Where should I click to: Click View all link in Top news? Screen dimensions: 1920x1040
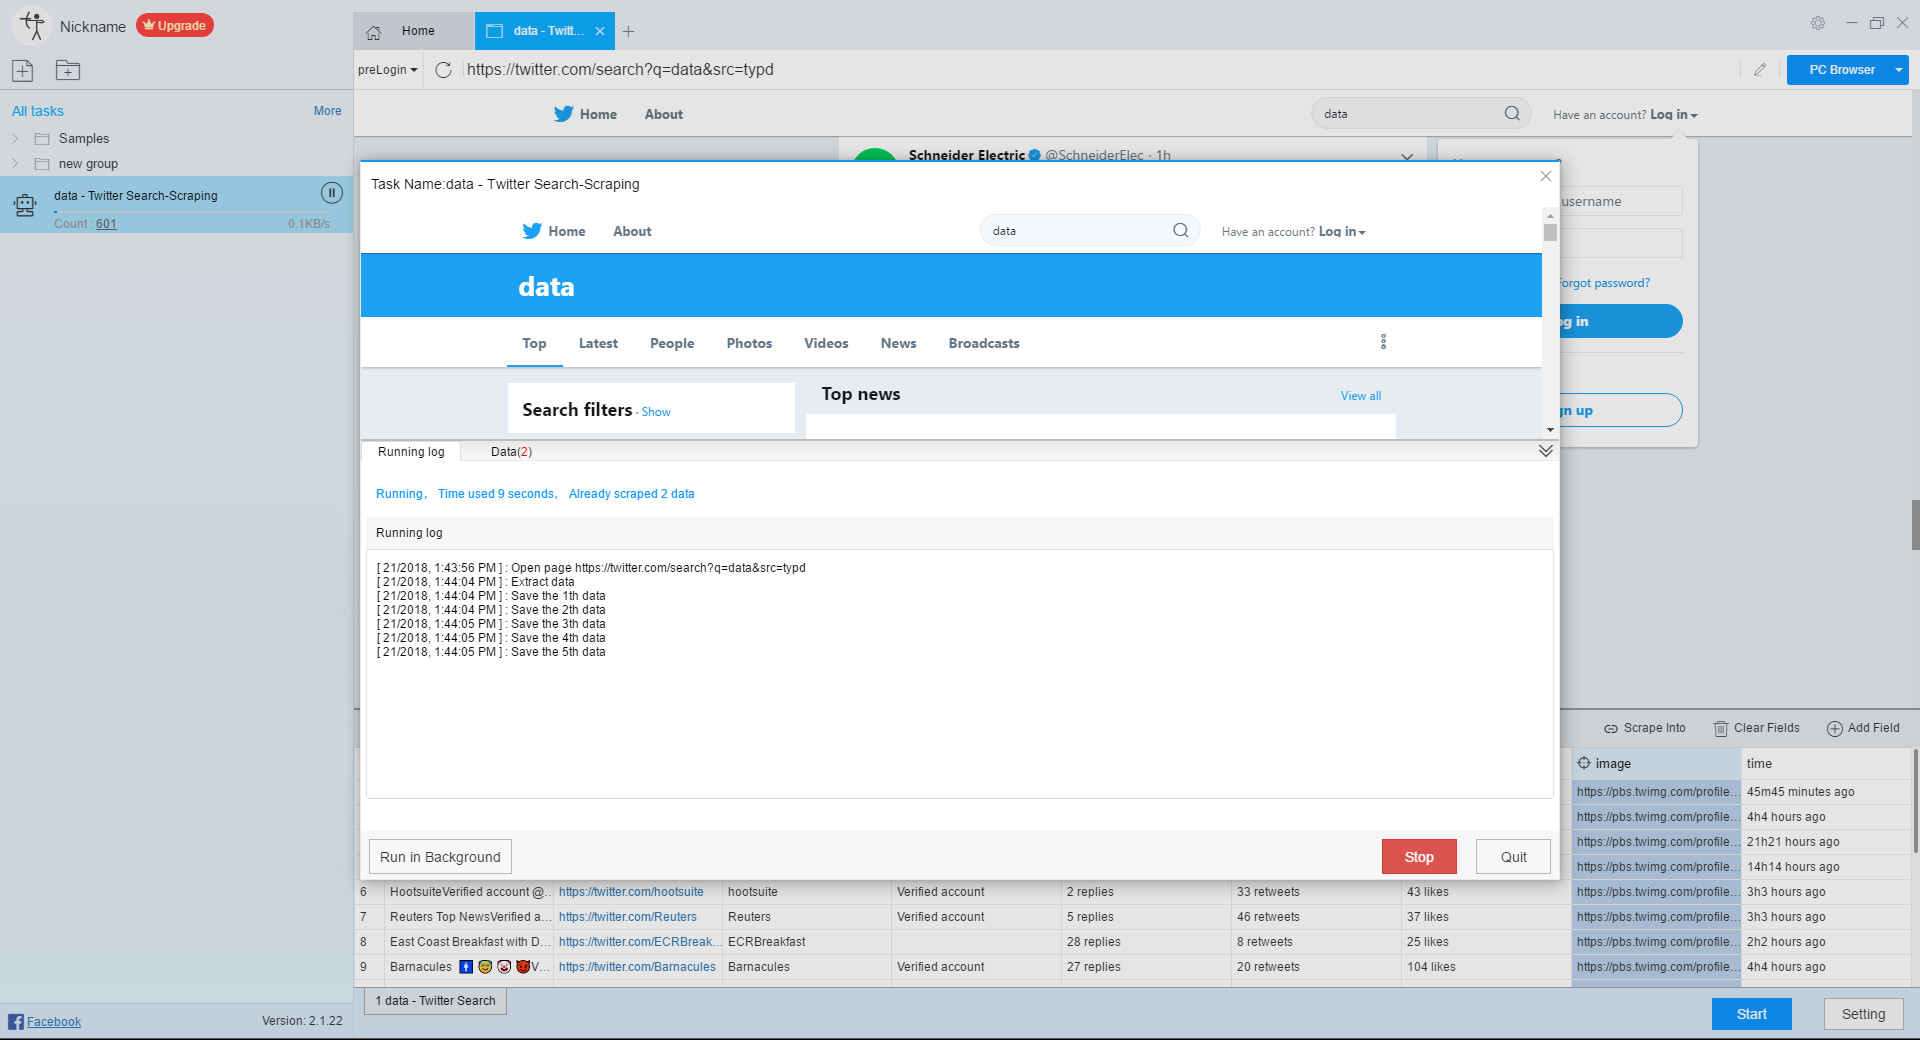coord(1360,396)
